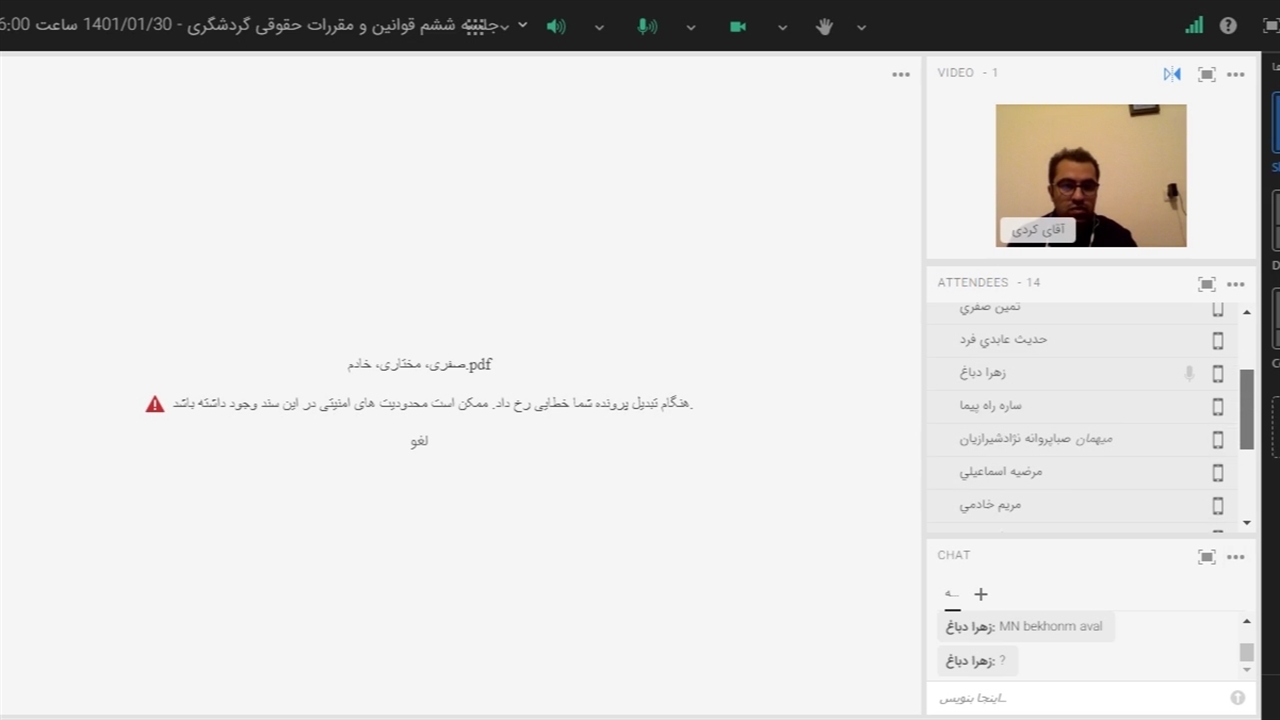Click the raise hand icon

tap(824, 27)
